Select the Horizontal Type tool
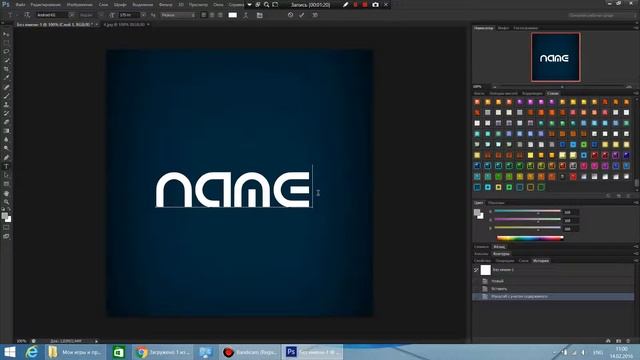 (6, 167)
